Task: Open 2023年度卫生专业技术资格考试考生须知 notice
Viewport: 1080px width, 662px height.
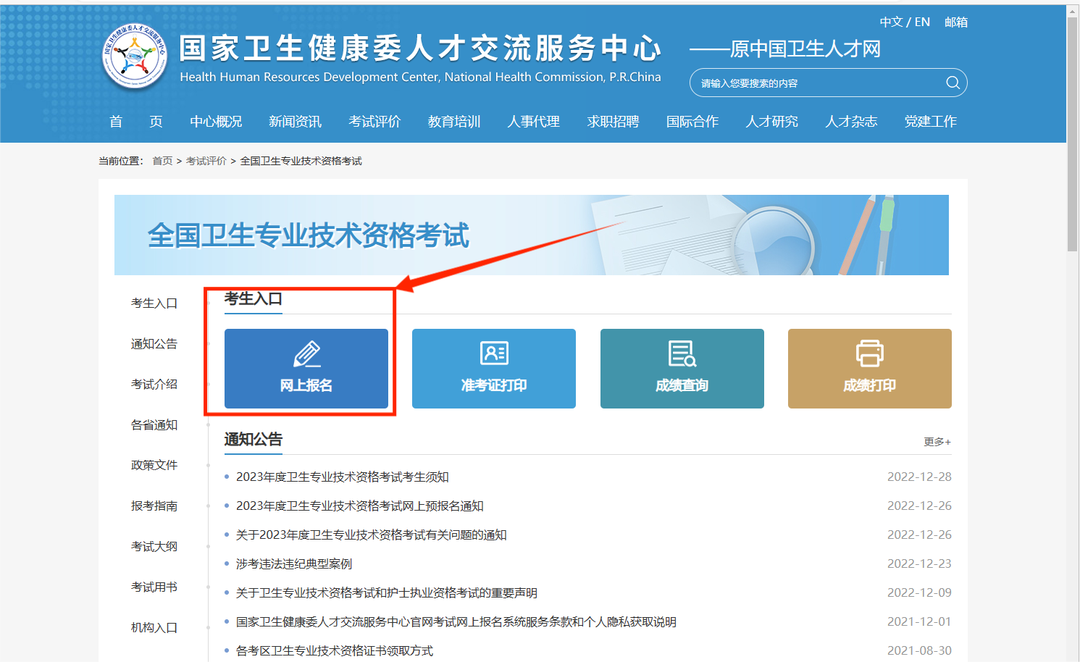Action: click(342, 477)
